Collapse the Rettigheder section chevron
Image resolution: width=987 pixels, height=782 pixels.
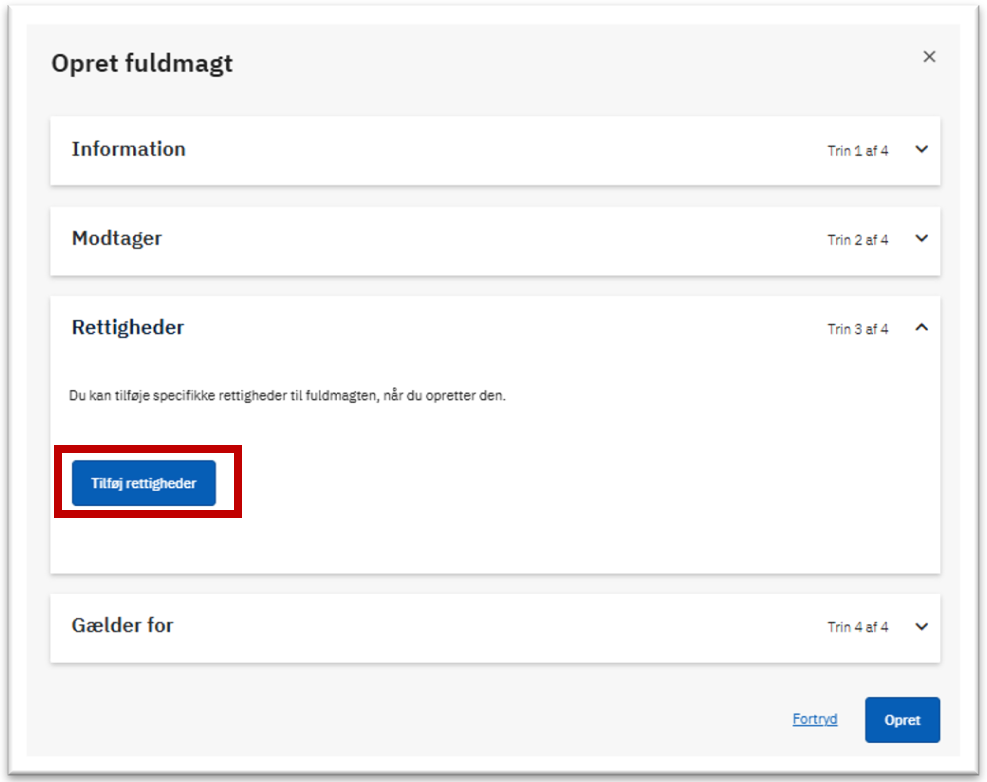tap(922, 327)
